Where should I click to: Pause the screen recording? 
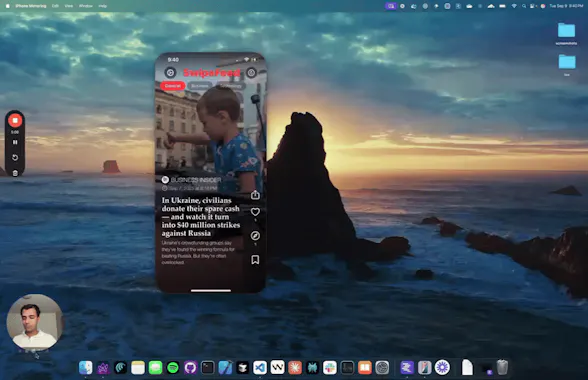tap(15, 142)
